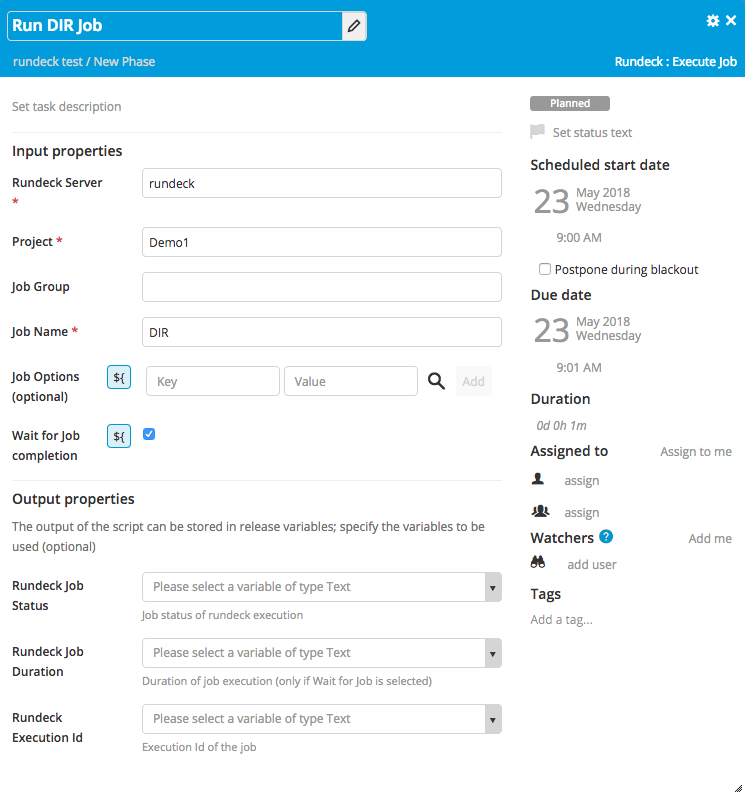Open Rundeck Execution Id variable dropdown
Screen dimensions: 745x795
[x=322, y=719]
